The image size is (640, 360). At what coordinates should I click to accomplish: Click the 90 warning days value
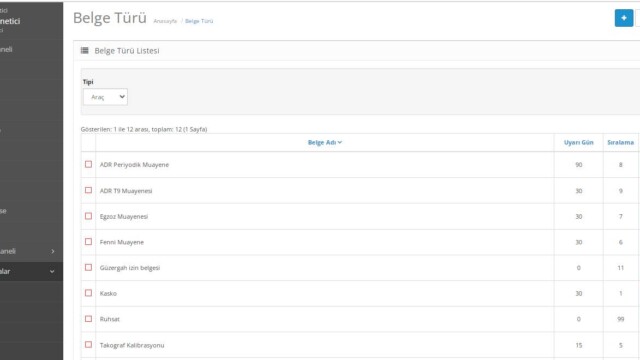(578, 165)
